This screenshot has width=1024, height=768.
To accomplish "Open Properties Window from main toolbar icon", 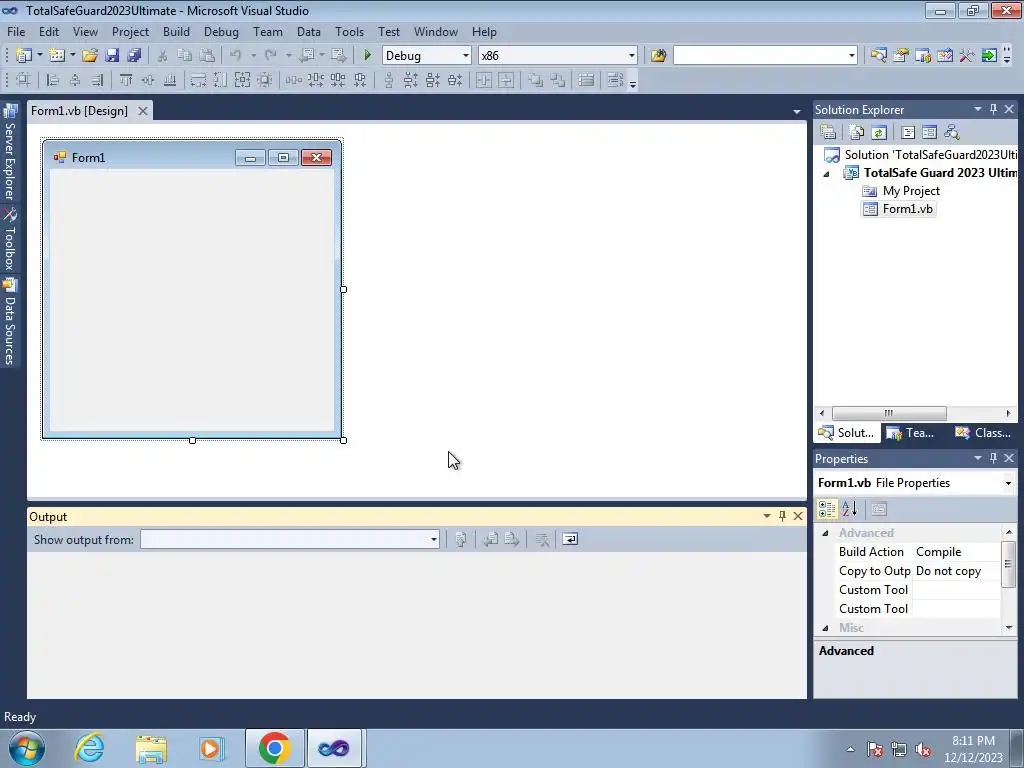I will pyautogui.click(x=901, y=56).
